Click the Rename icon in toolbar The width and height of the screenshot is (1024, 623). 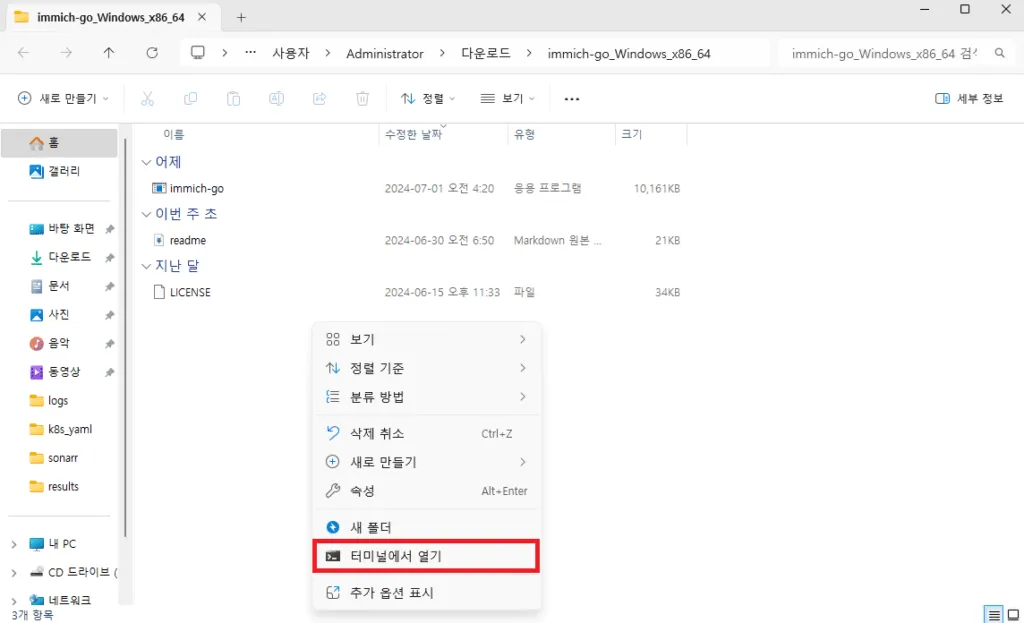tap(276, 99)
